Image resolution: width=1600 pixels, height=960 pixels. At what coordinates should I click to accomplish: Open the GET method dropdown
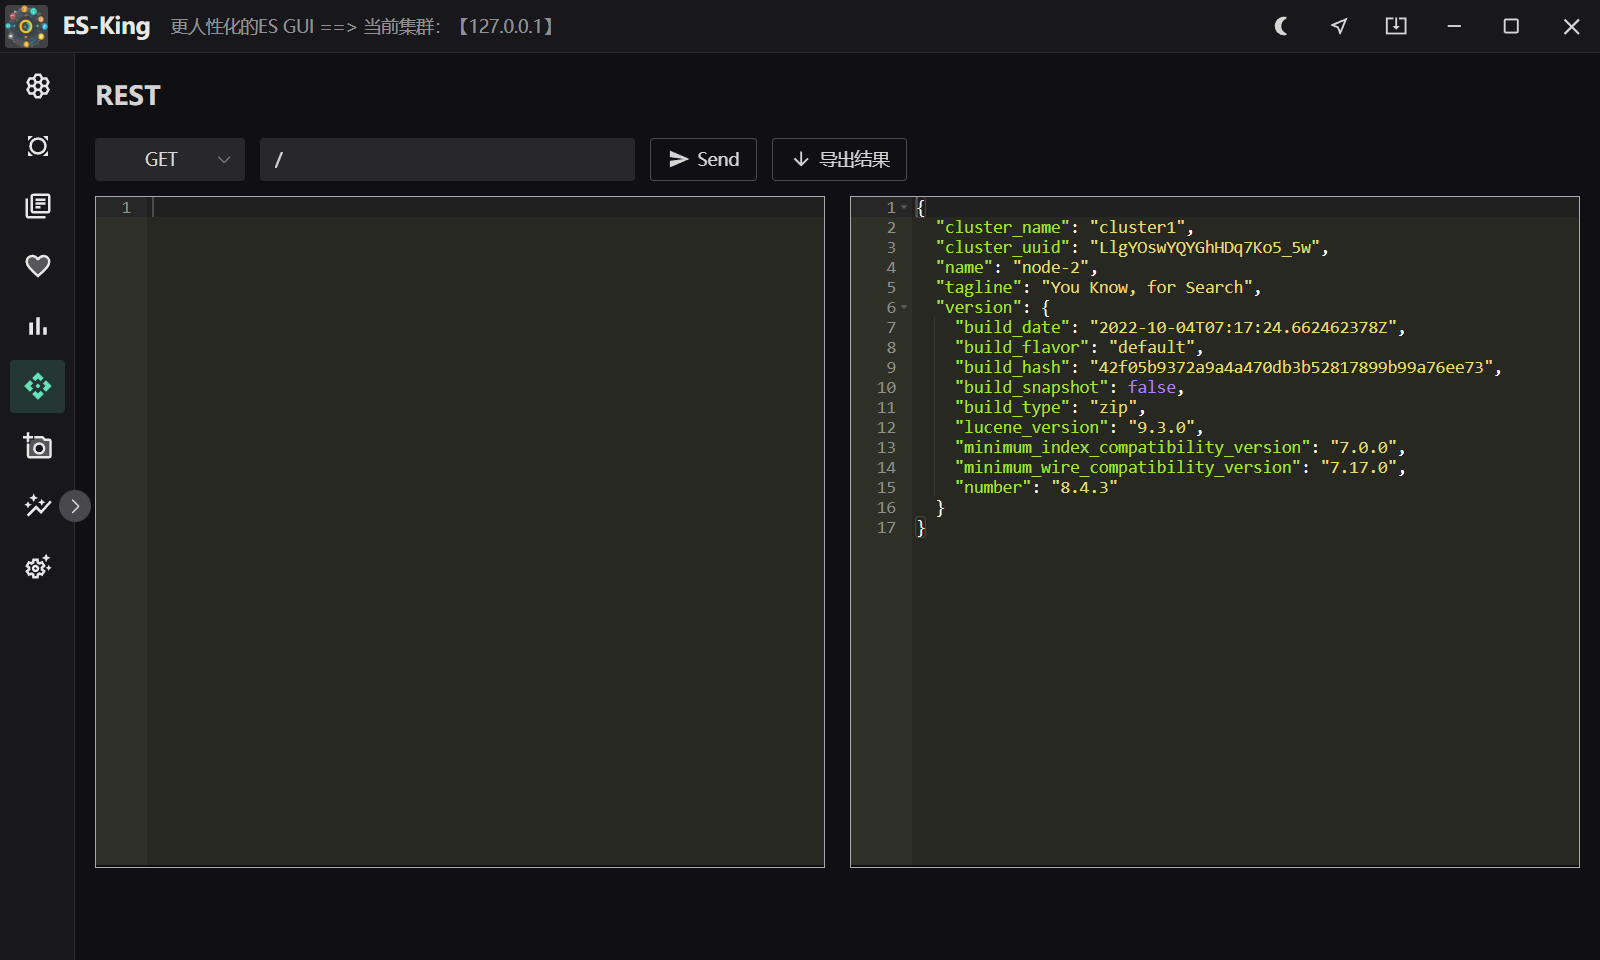[x=170, y=159]
